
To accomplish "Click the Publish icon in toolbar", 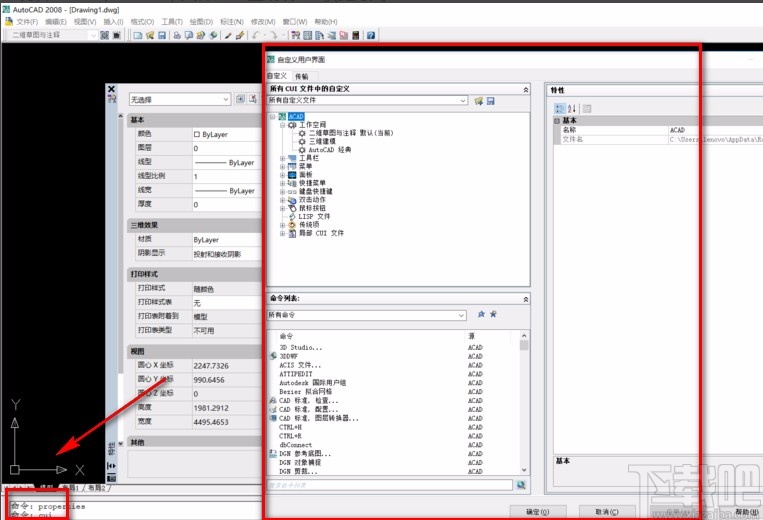I will tap(200, 35).
